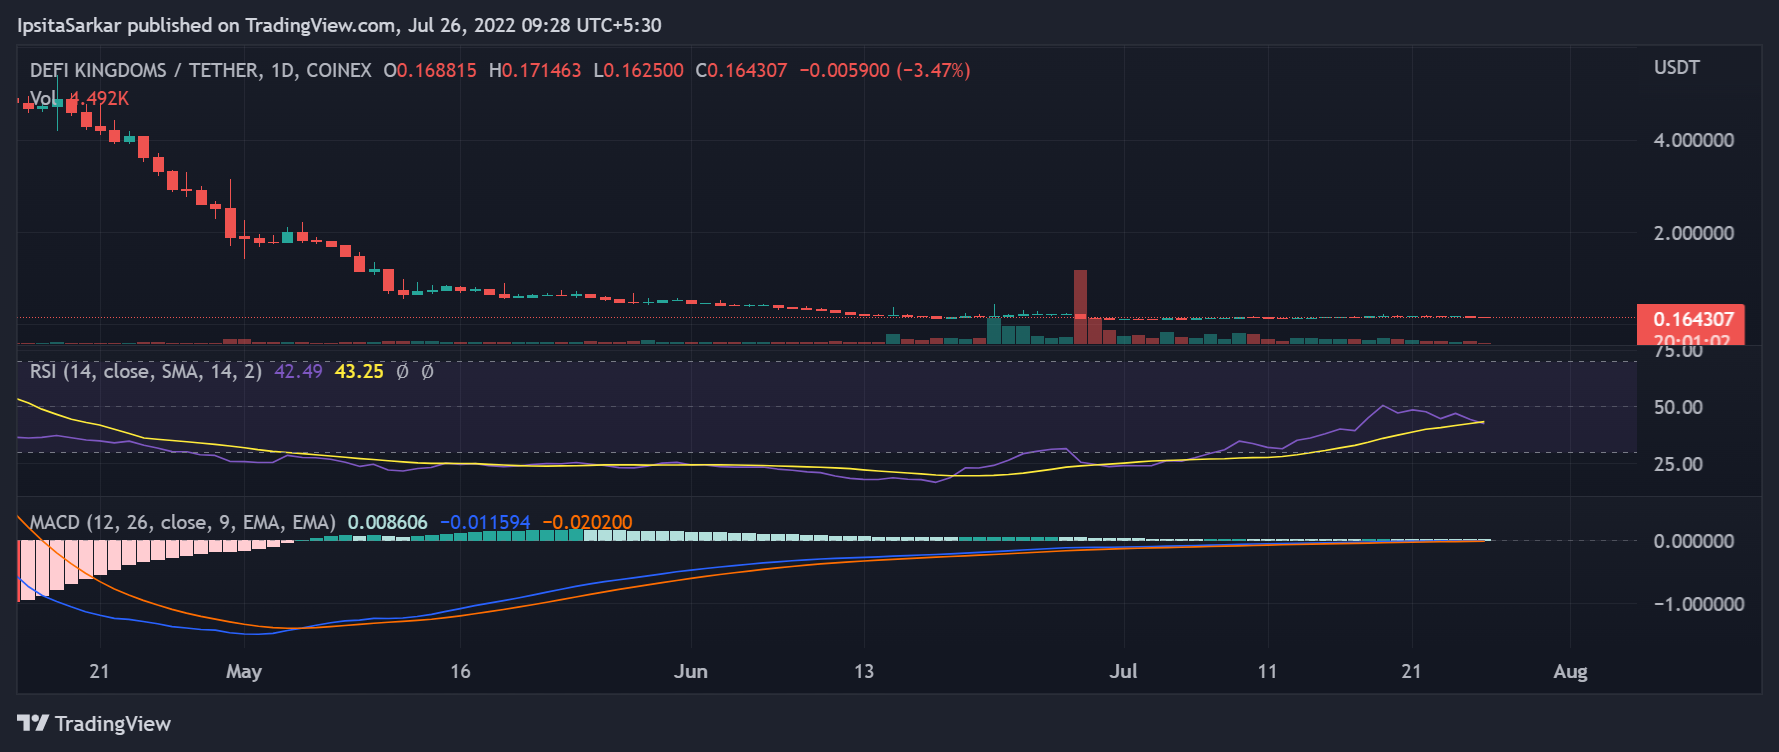Screen dimensions: 1779x752
Task: Click the yellow RSI average value 43.25
Action: 359,371
